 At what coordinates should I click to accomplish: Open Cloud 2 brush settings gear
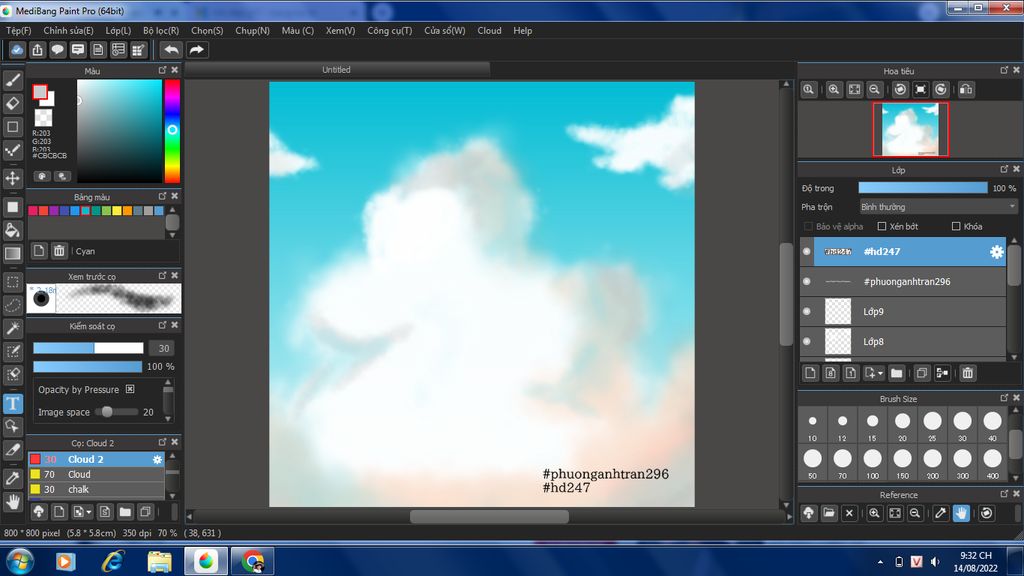[157, 459]
